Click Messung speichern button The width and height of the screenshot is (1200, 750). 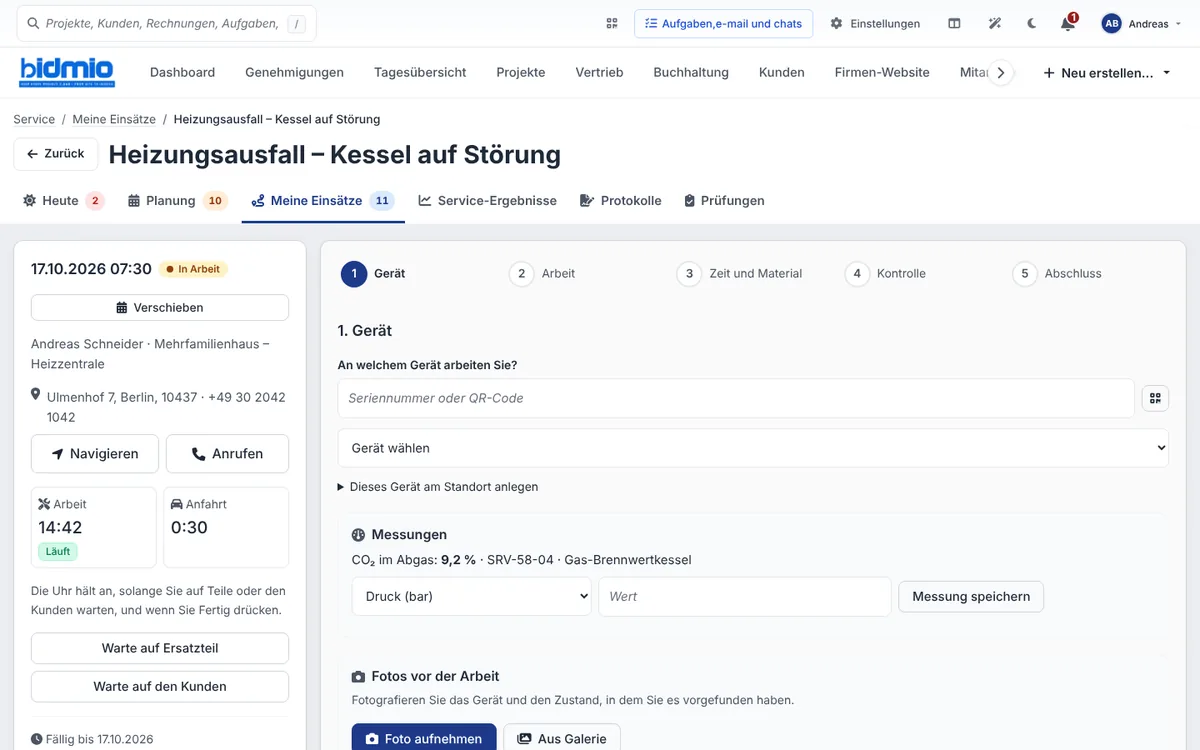tap(971, 596)
